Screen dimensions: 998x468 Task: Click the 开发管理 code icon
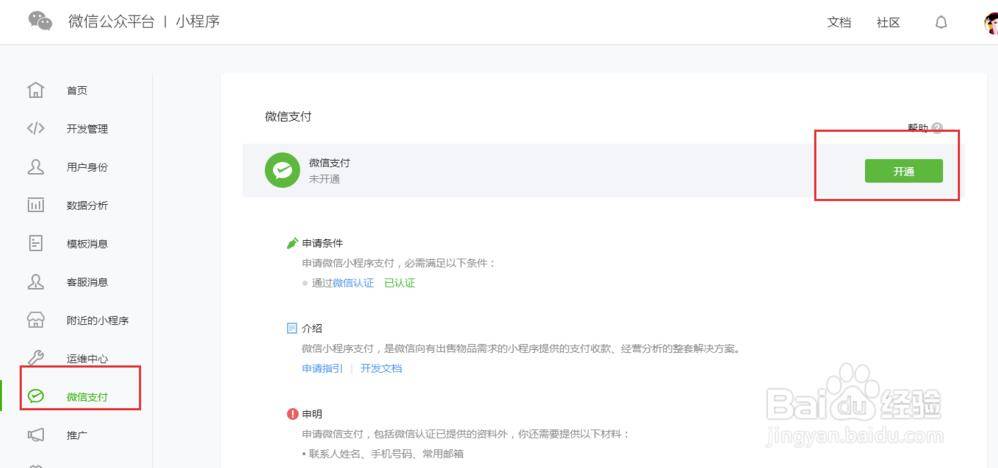36,128
